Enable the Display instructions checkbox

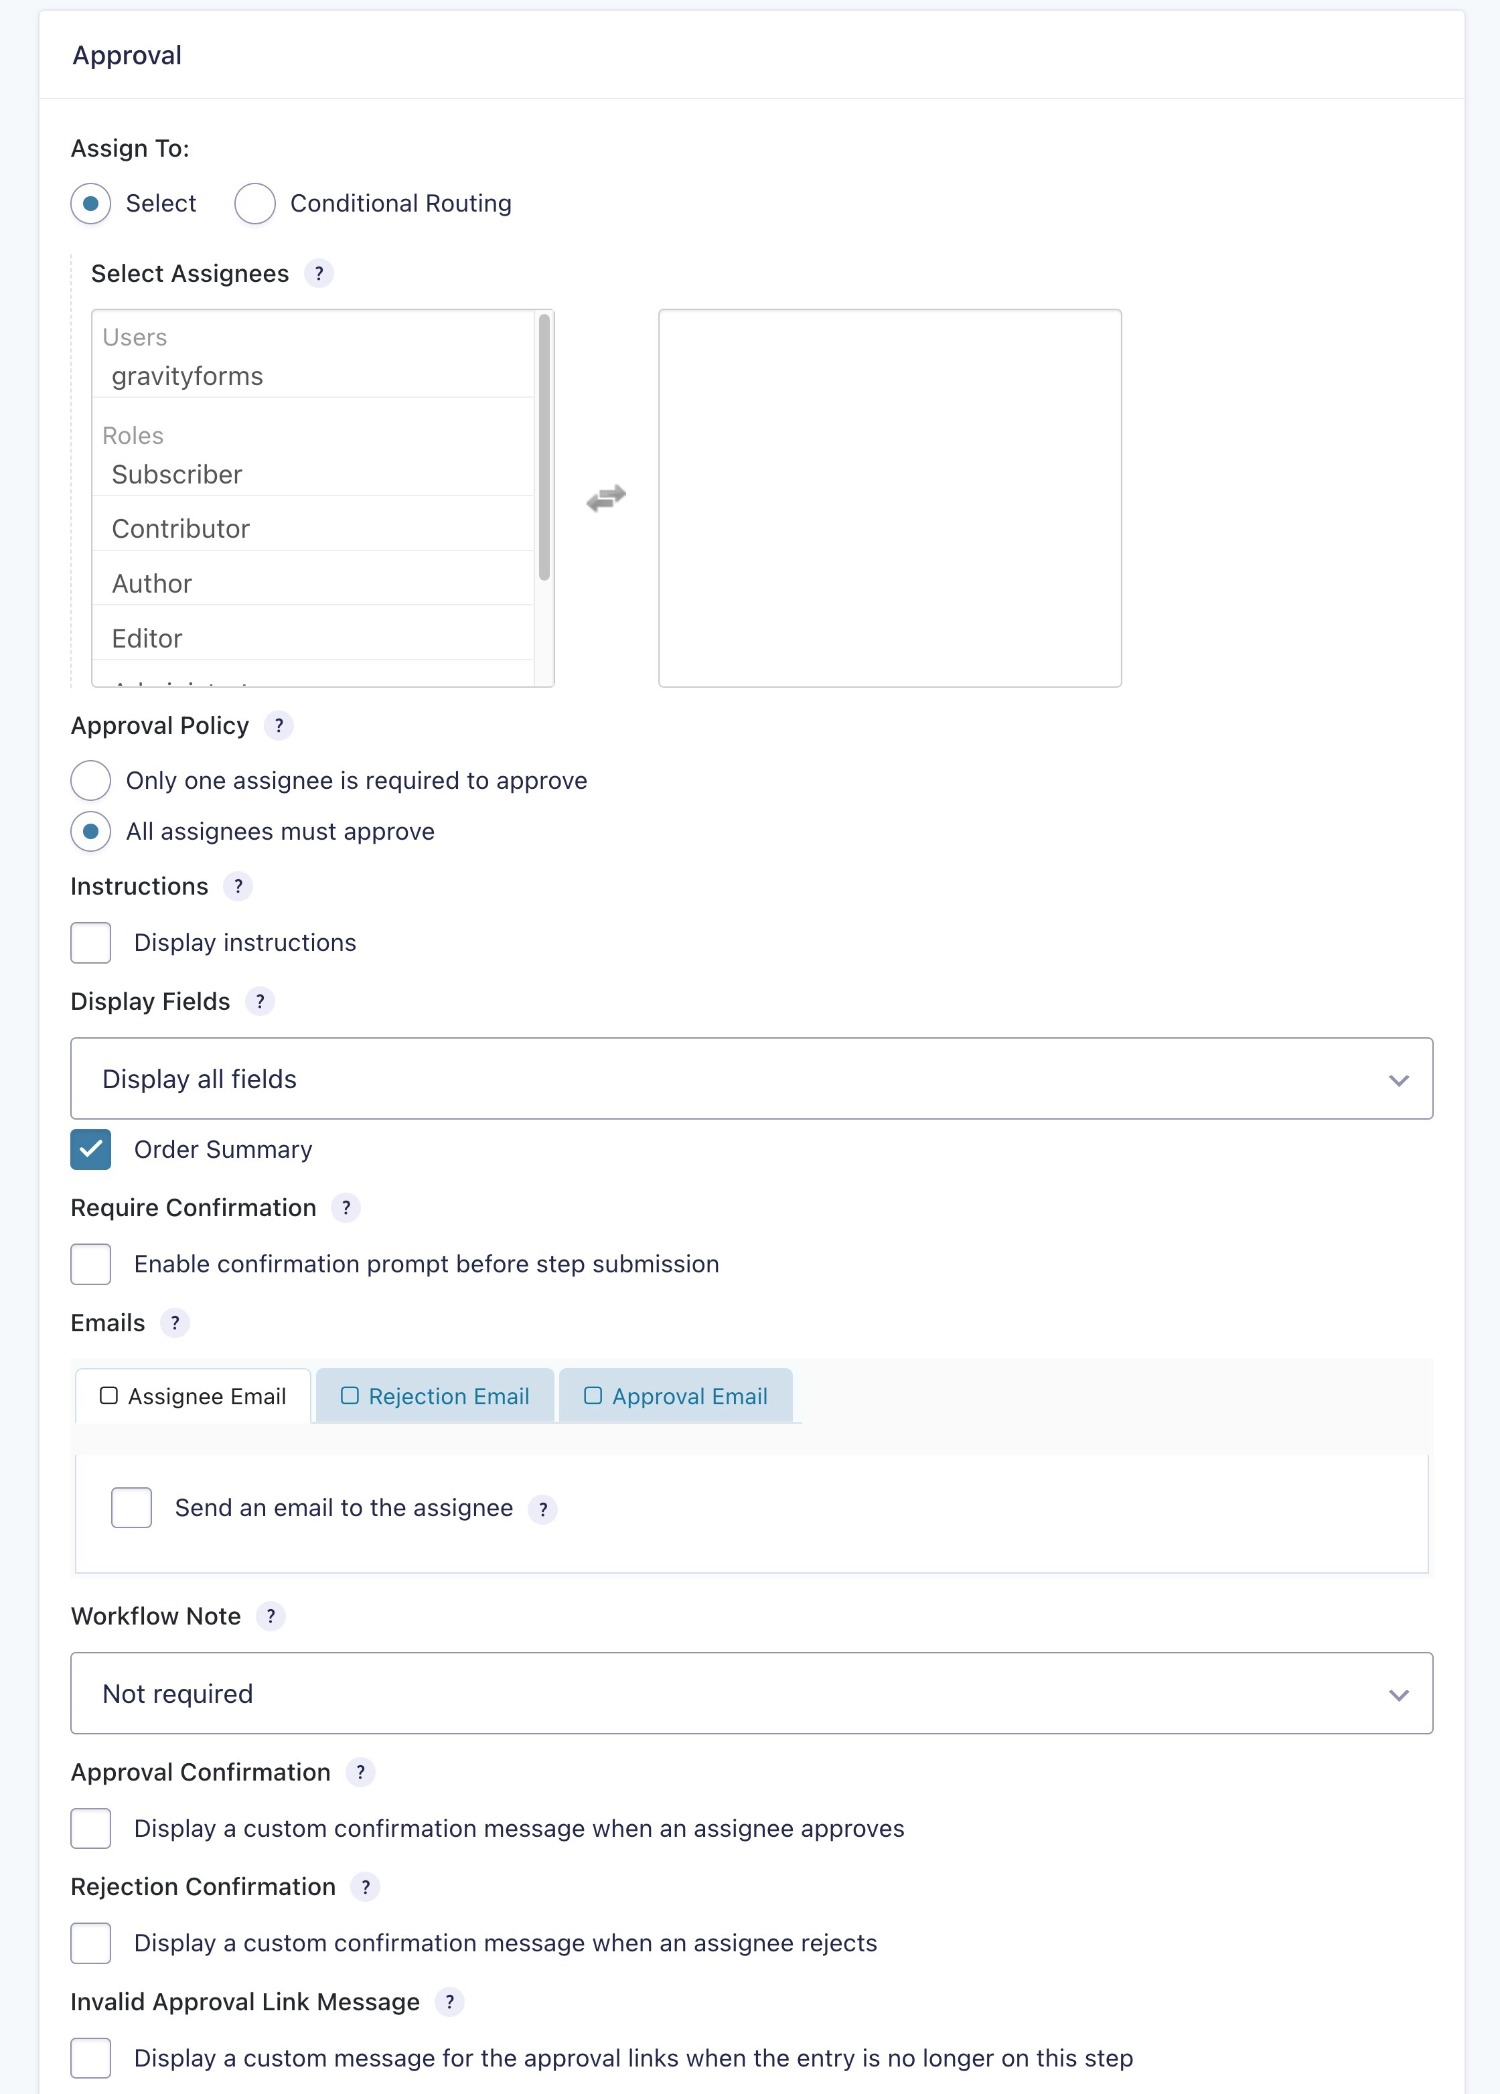point(91,943)
